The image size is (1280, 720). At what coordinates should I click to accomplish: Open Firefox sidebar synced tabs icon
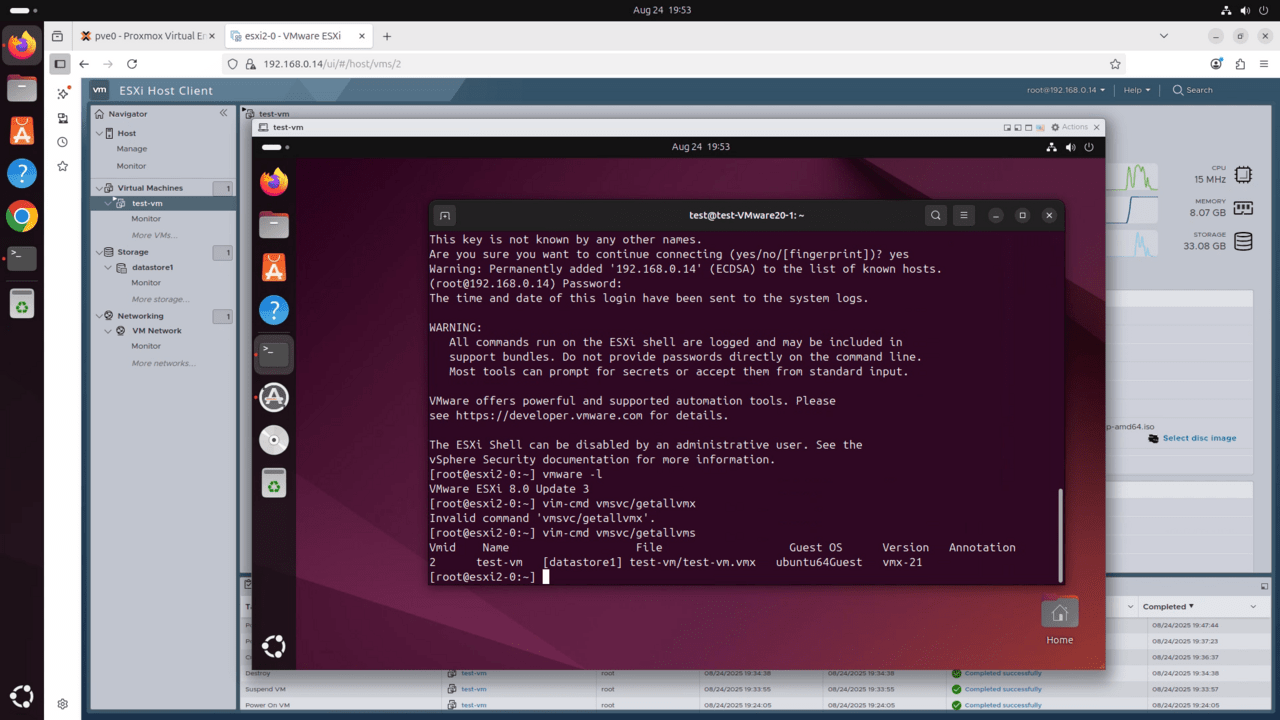[62, 117]
